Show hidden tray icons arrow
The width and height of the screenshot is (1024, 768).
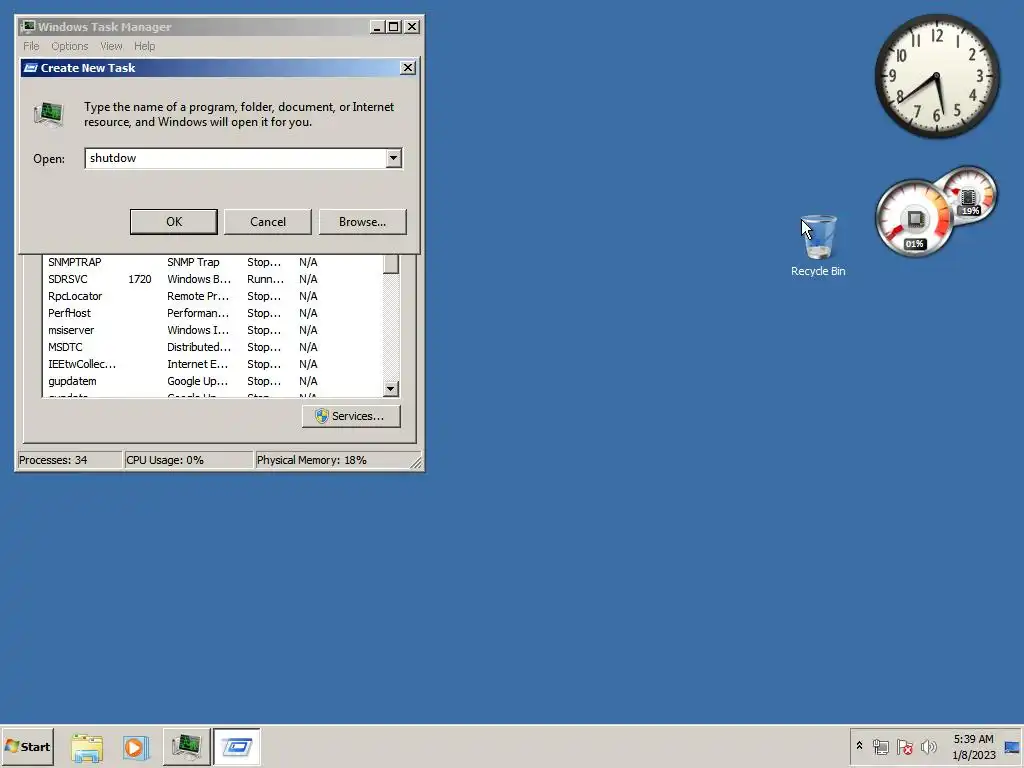pyautogui.click(x=859, y=746)
